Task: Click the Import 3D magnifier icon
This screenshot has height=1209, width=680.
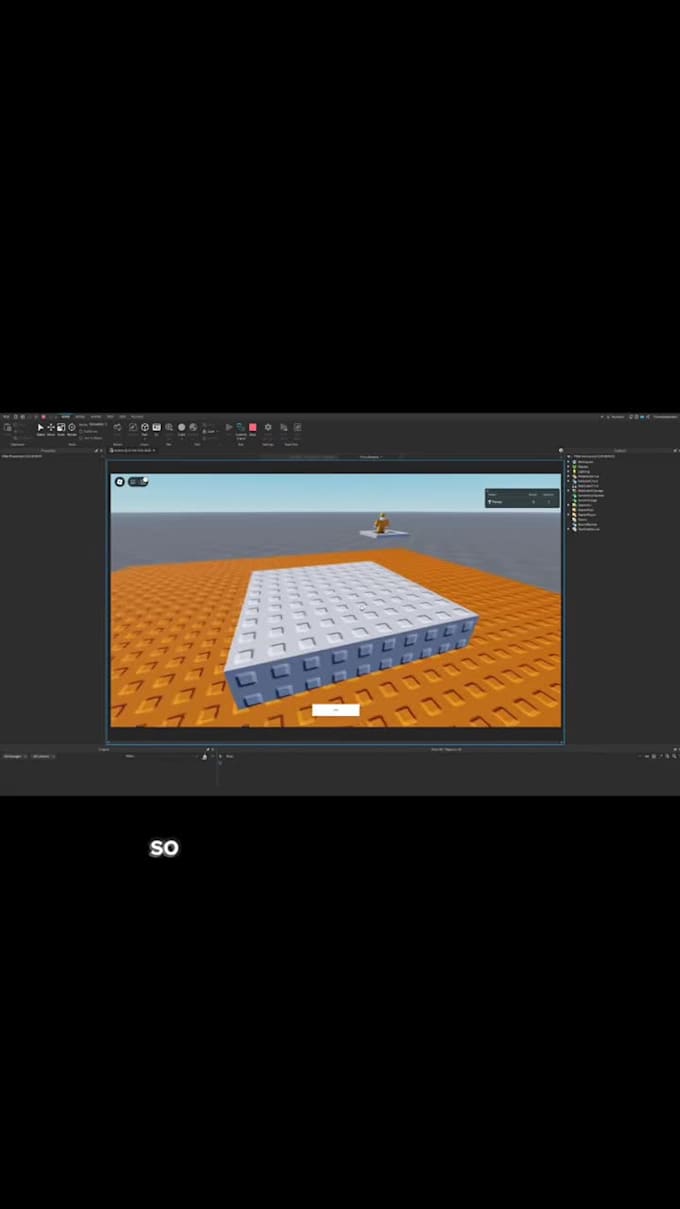Action: coord(169,428)
